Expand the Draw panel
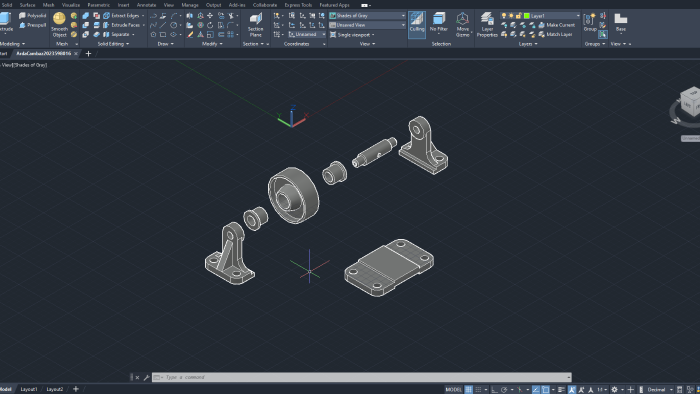700x394 pixels. pos(165,44)
